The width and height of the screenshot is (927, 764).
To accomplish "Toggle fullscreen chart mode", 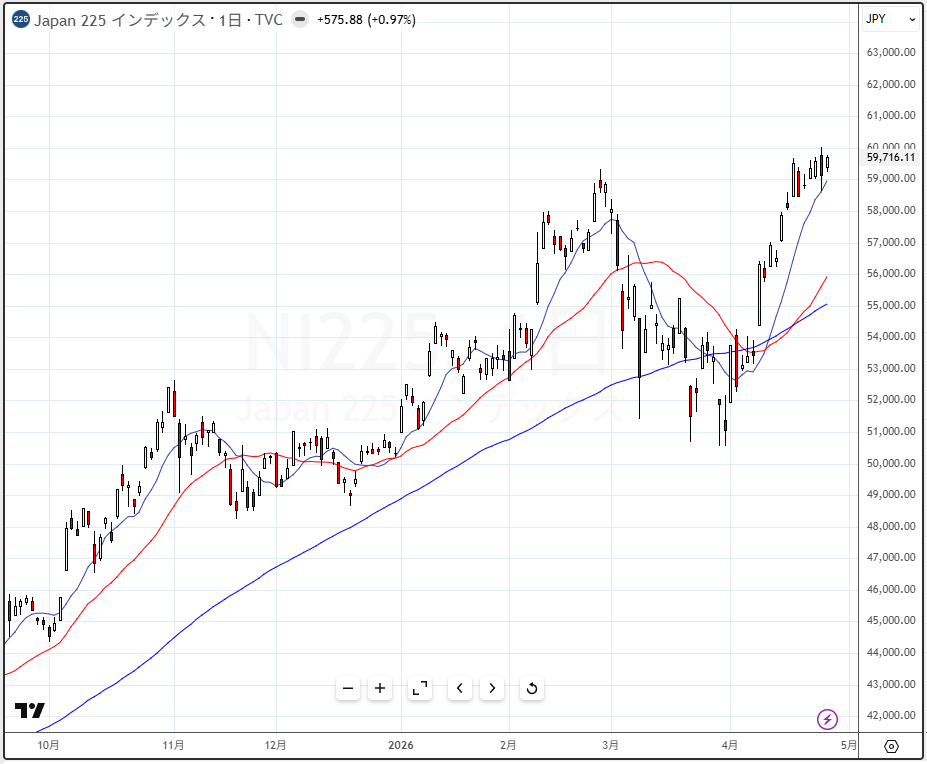I will (420, 688).
